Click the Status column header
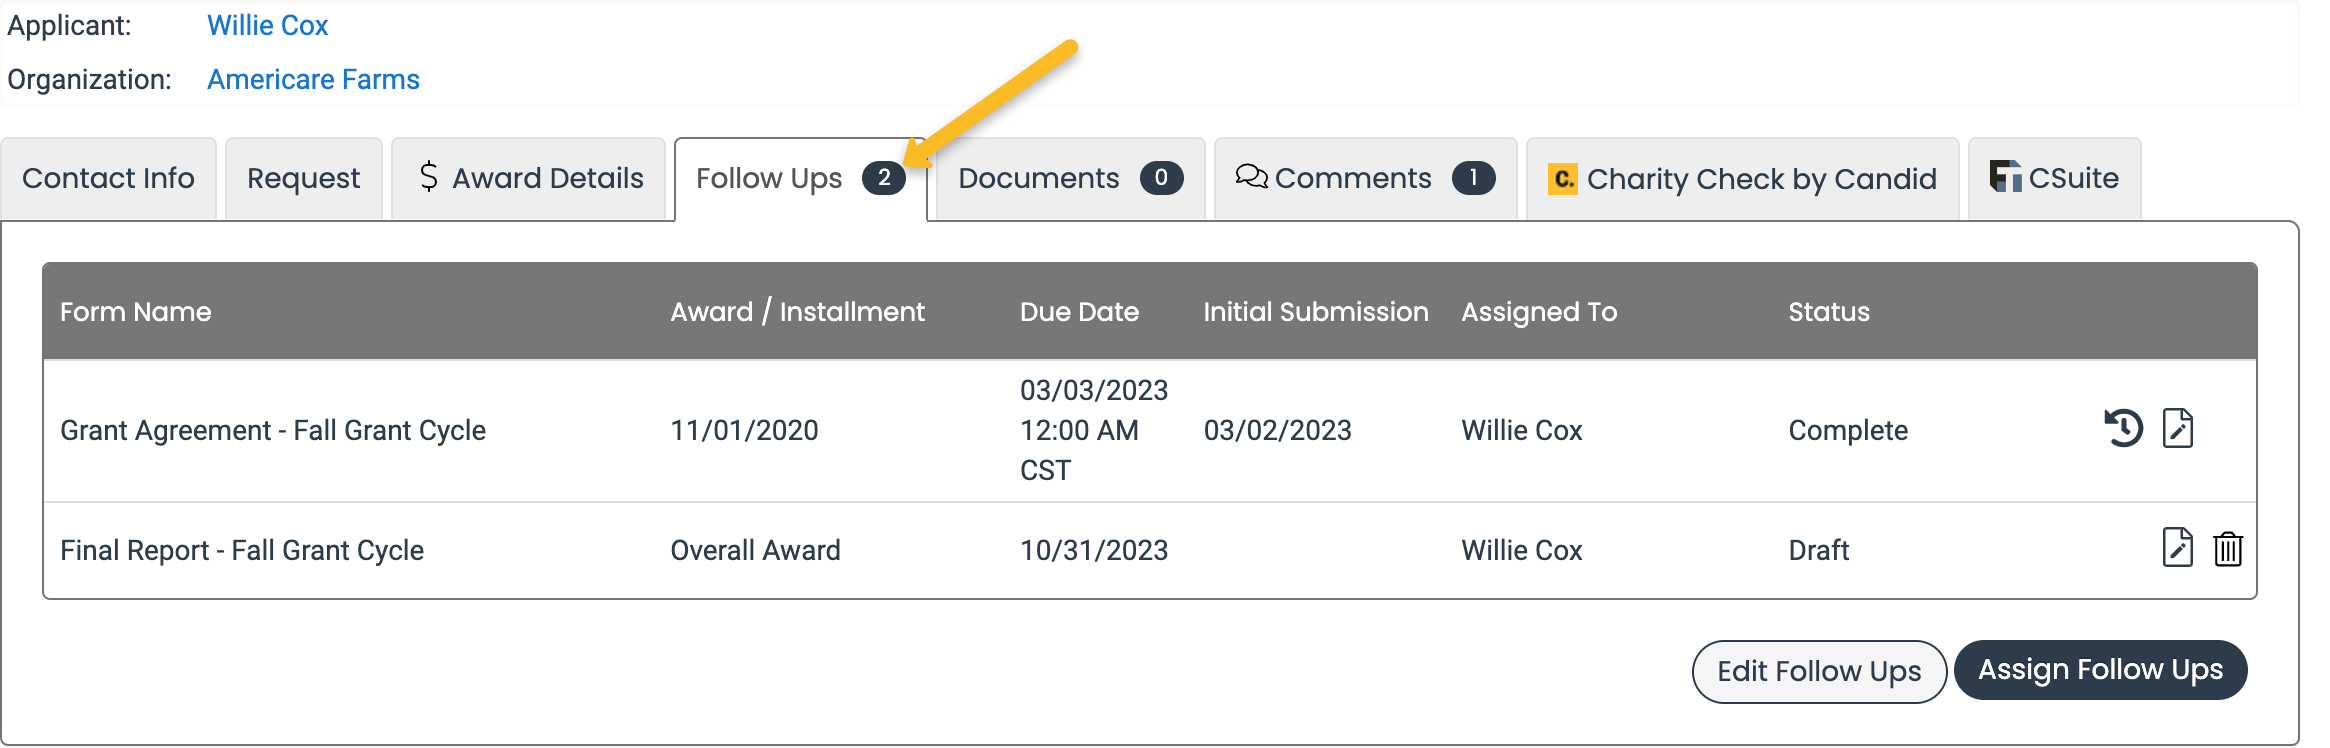 click(1828, 312)
